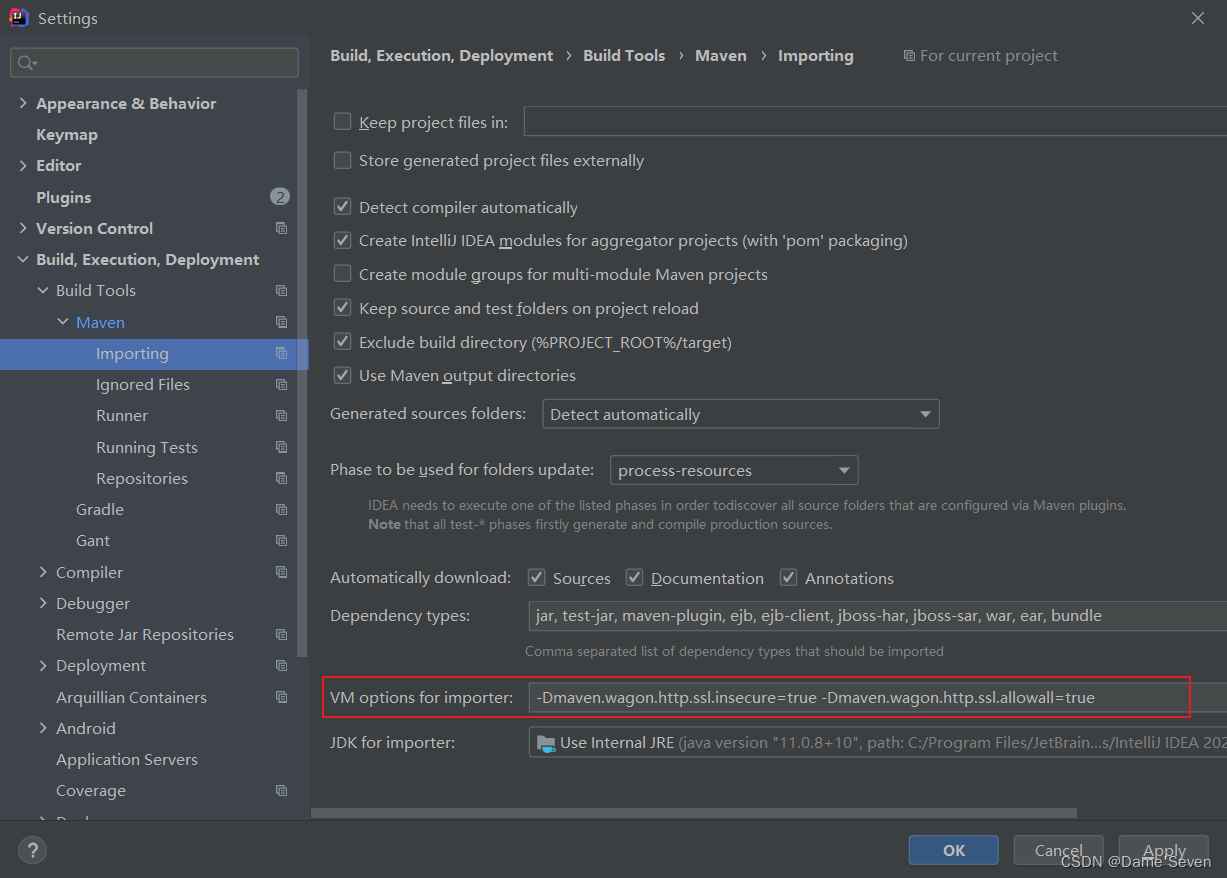Check Store generated project files externally
Image resolution: width=1227 pixels, height=878 pixels.
tap(342, 160)
